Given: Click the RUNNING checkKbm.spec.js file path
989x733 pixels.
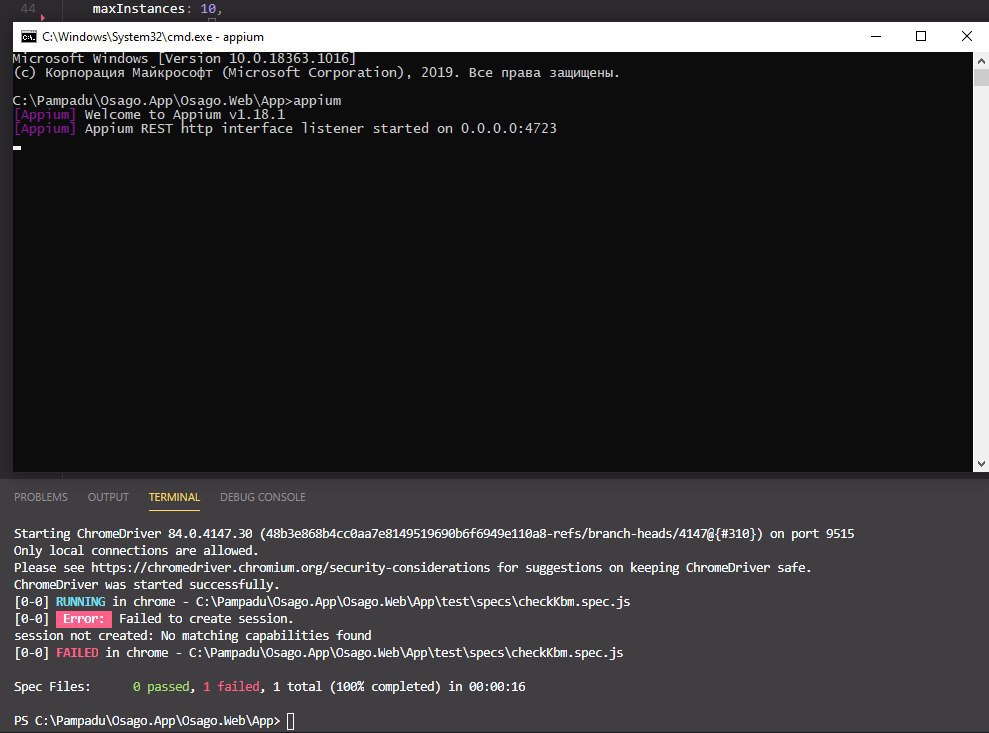Looking at the screenshot, I should [413, 602].
